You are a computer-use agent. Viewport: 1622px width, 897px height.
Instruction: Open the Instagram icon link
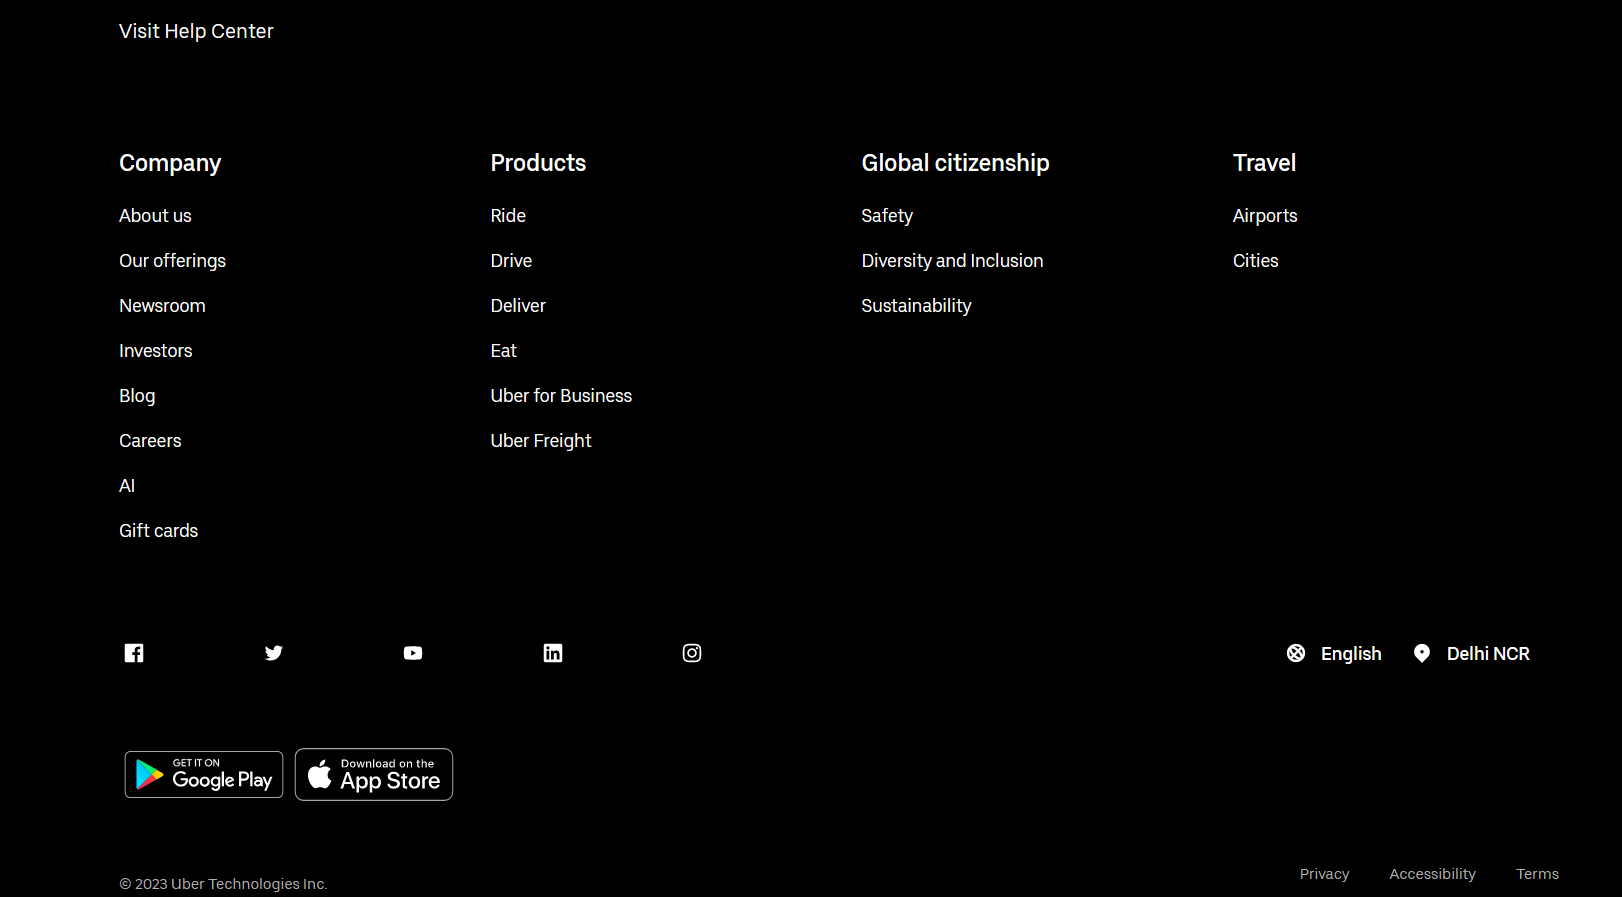click(x=692, y=653)
